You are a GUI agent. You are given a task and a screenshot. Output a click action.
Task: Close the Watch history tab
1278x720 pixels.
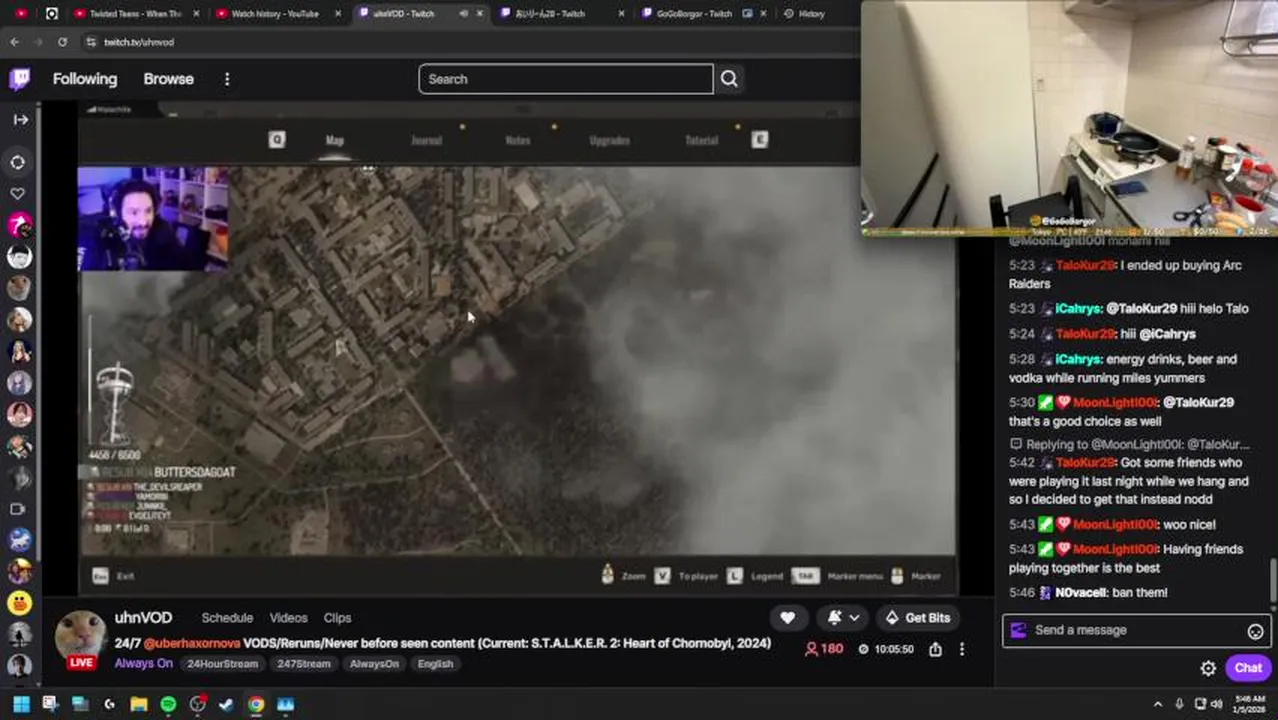click(x=338, y=14)
